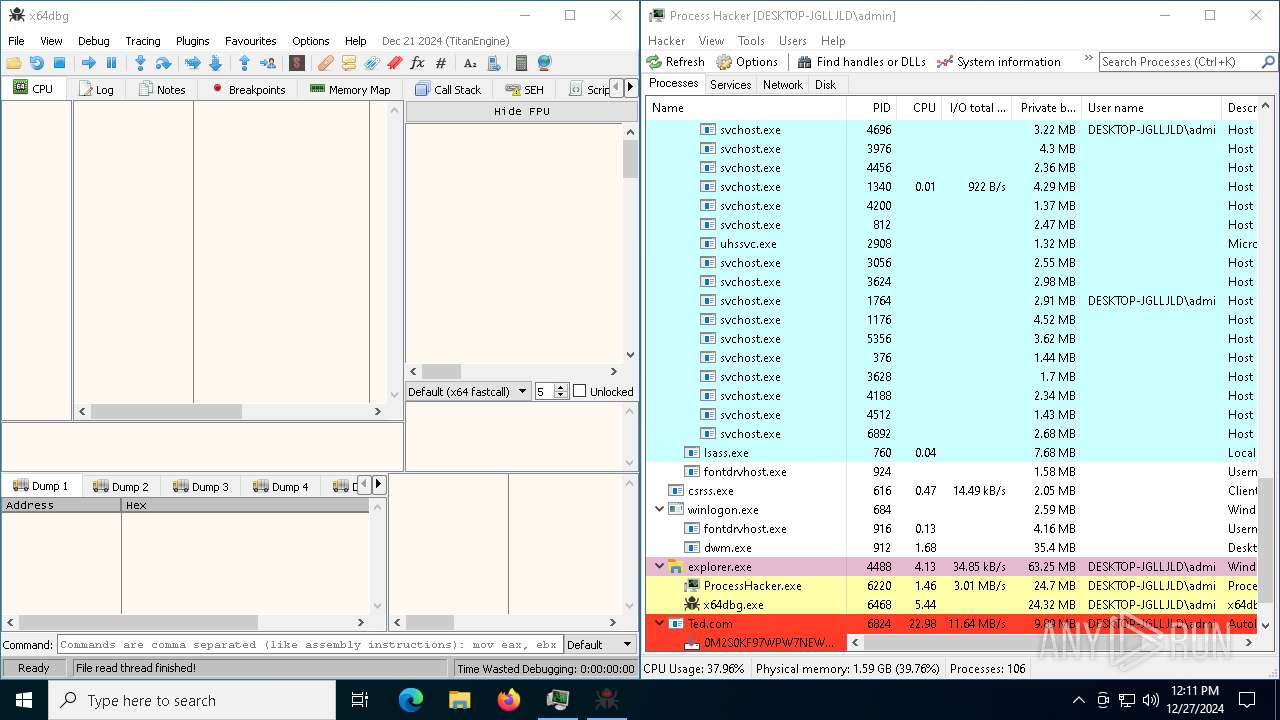Screen dimensions: 1280x720
Task: Switch to the Services tab in Process Hacker
Action: (x=731, y=85)
